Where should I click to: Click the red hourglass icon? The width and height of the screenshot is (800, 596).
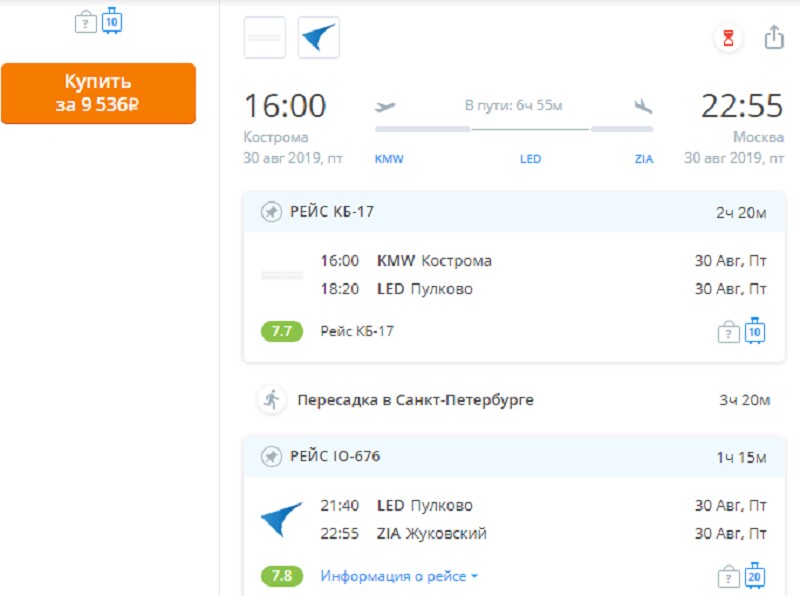tap(729, 38)
